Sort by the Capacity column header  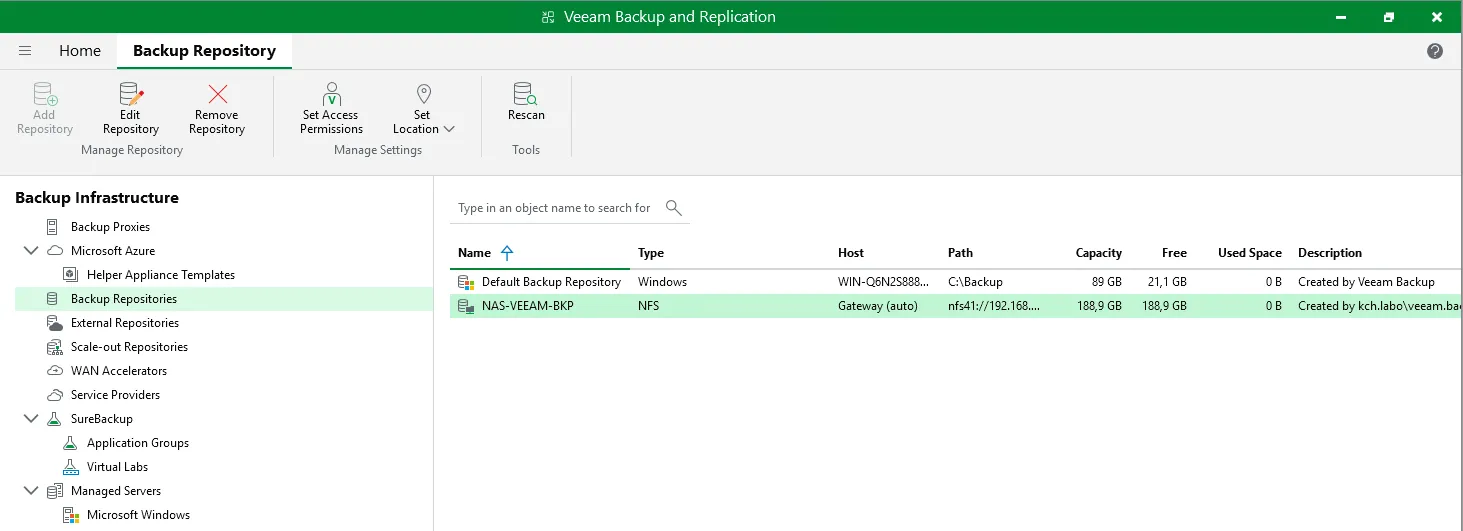pyautogui.click(x=1098, y=253)
